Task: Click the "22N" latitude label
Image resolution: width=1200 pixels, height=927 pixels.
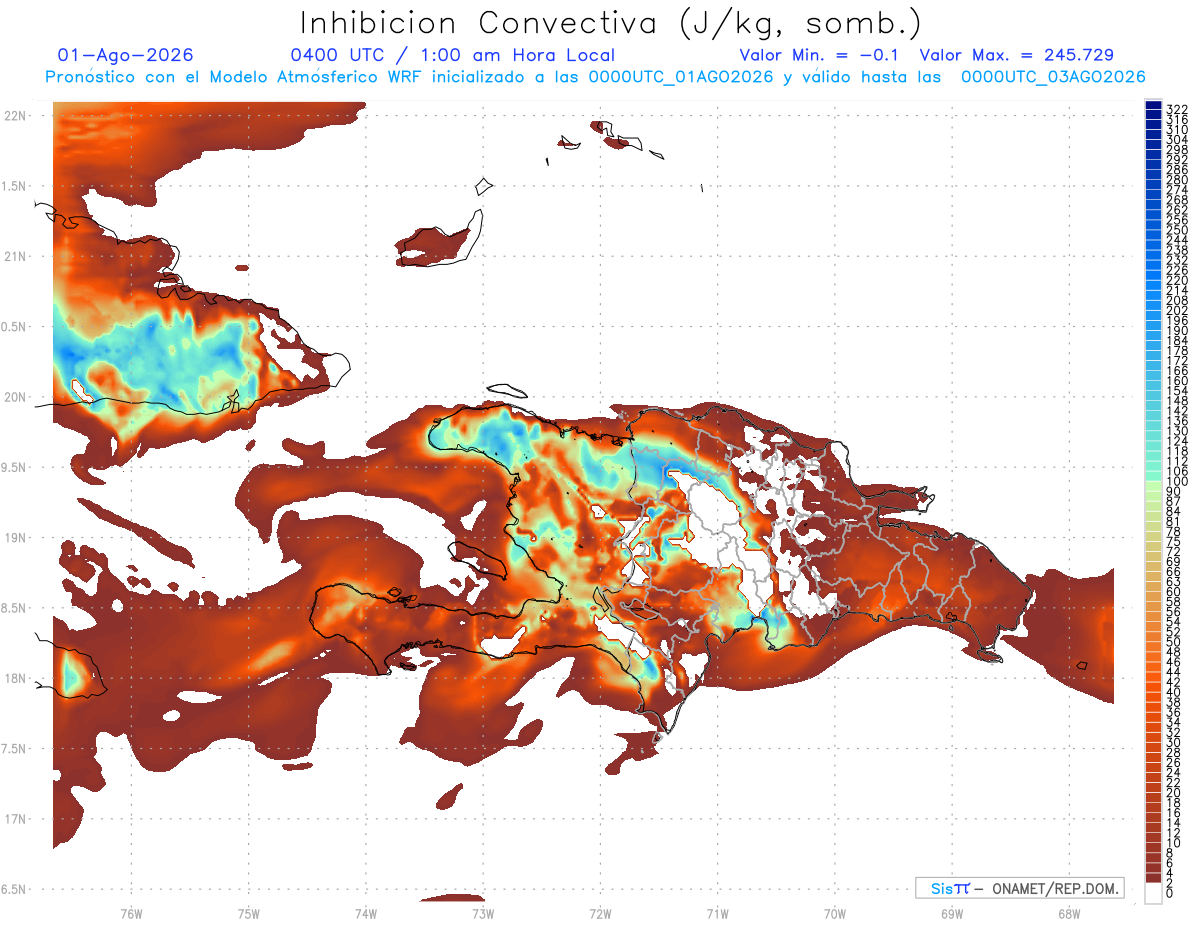Action: (x=15, y=116)
